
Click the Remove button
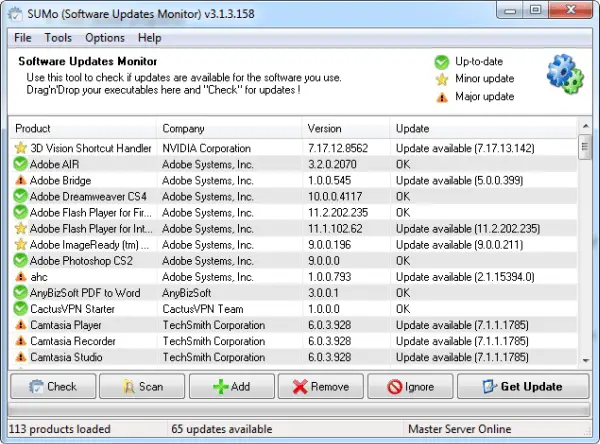[x=321, y=387]
